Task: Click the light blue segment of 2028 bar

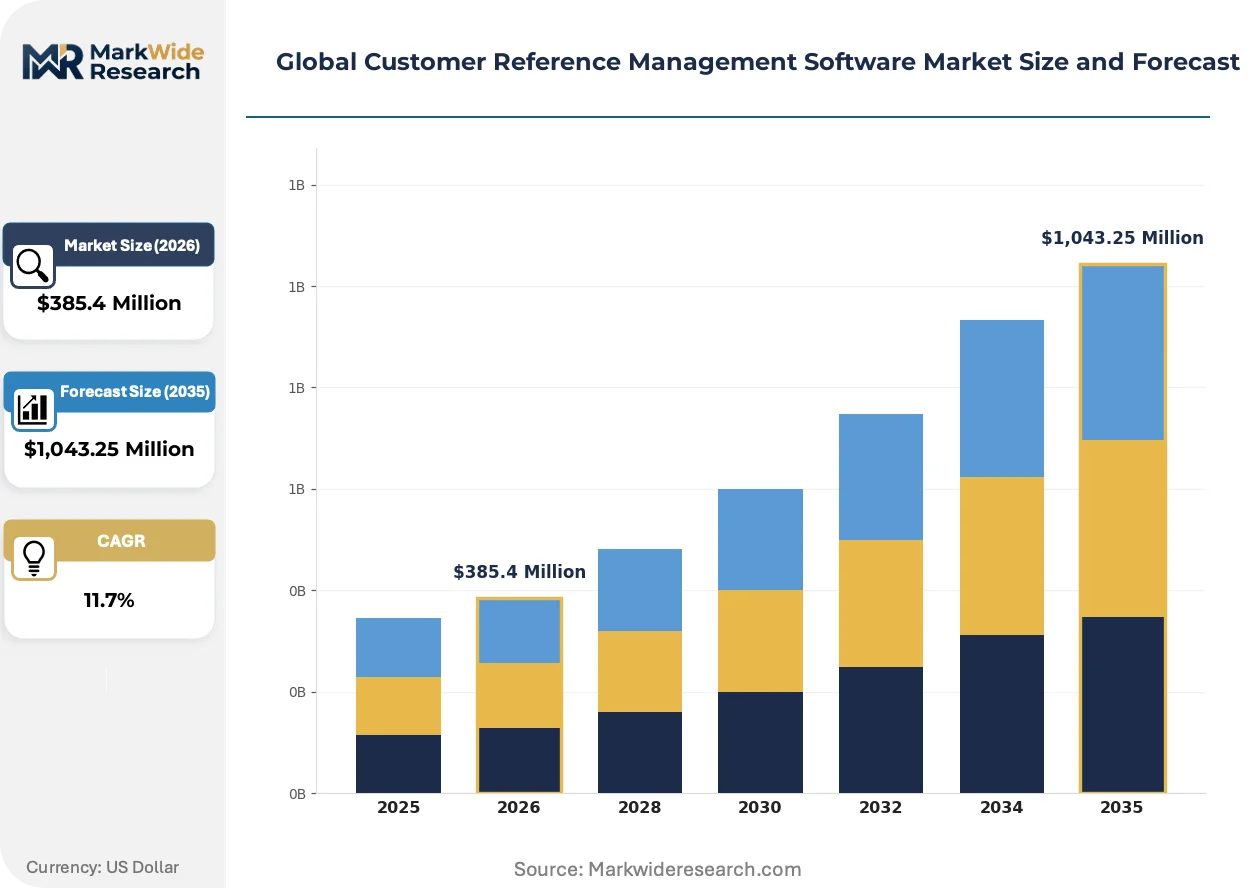Action: click(x=639, y=590)
